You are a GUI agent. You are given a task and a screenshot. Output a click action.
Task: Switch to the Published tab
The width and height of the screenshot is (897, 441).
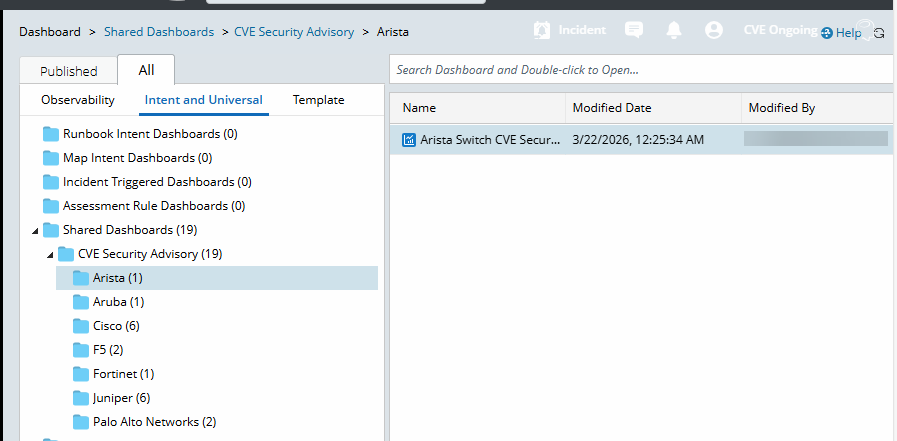point(69,71)
